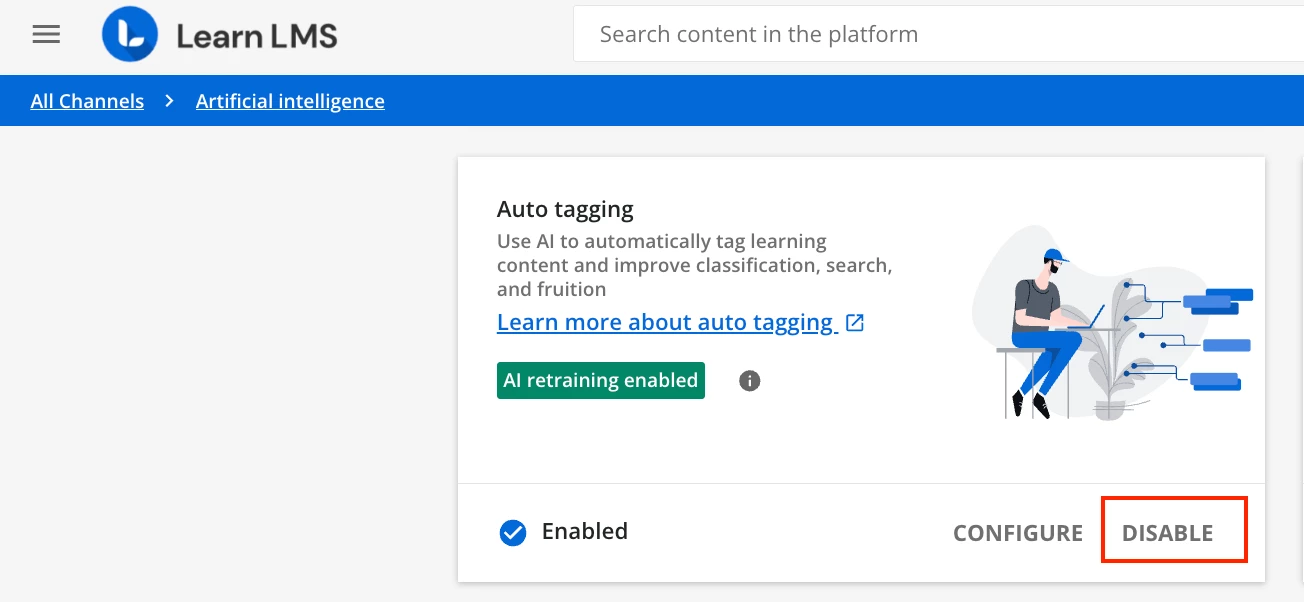The width and height of the screenshot is (1304, 602).
Task: Focus the Search content in the platform field
Action: click(x=930, y=35)
